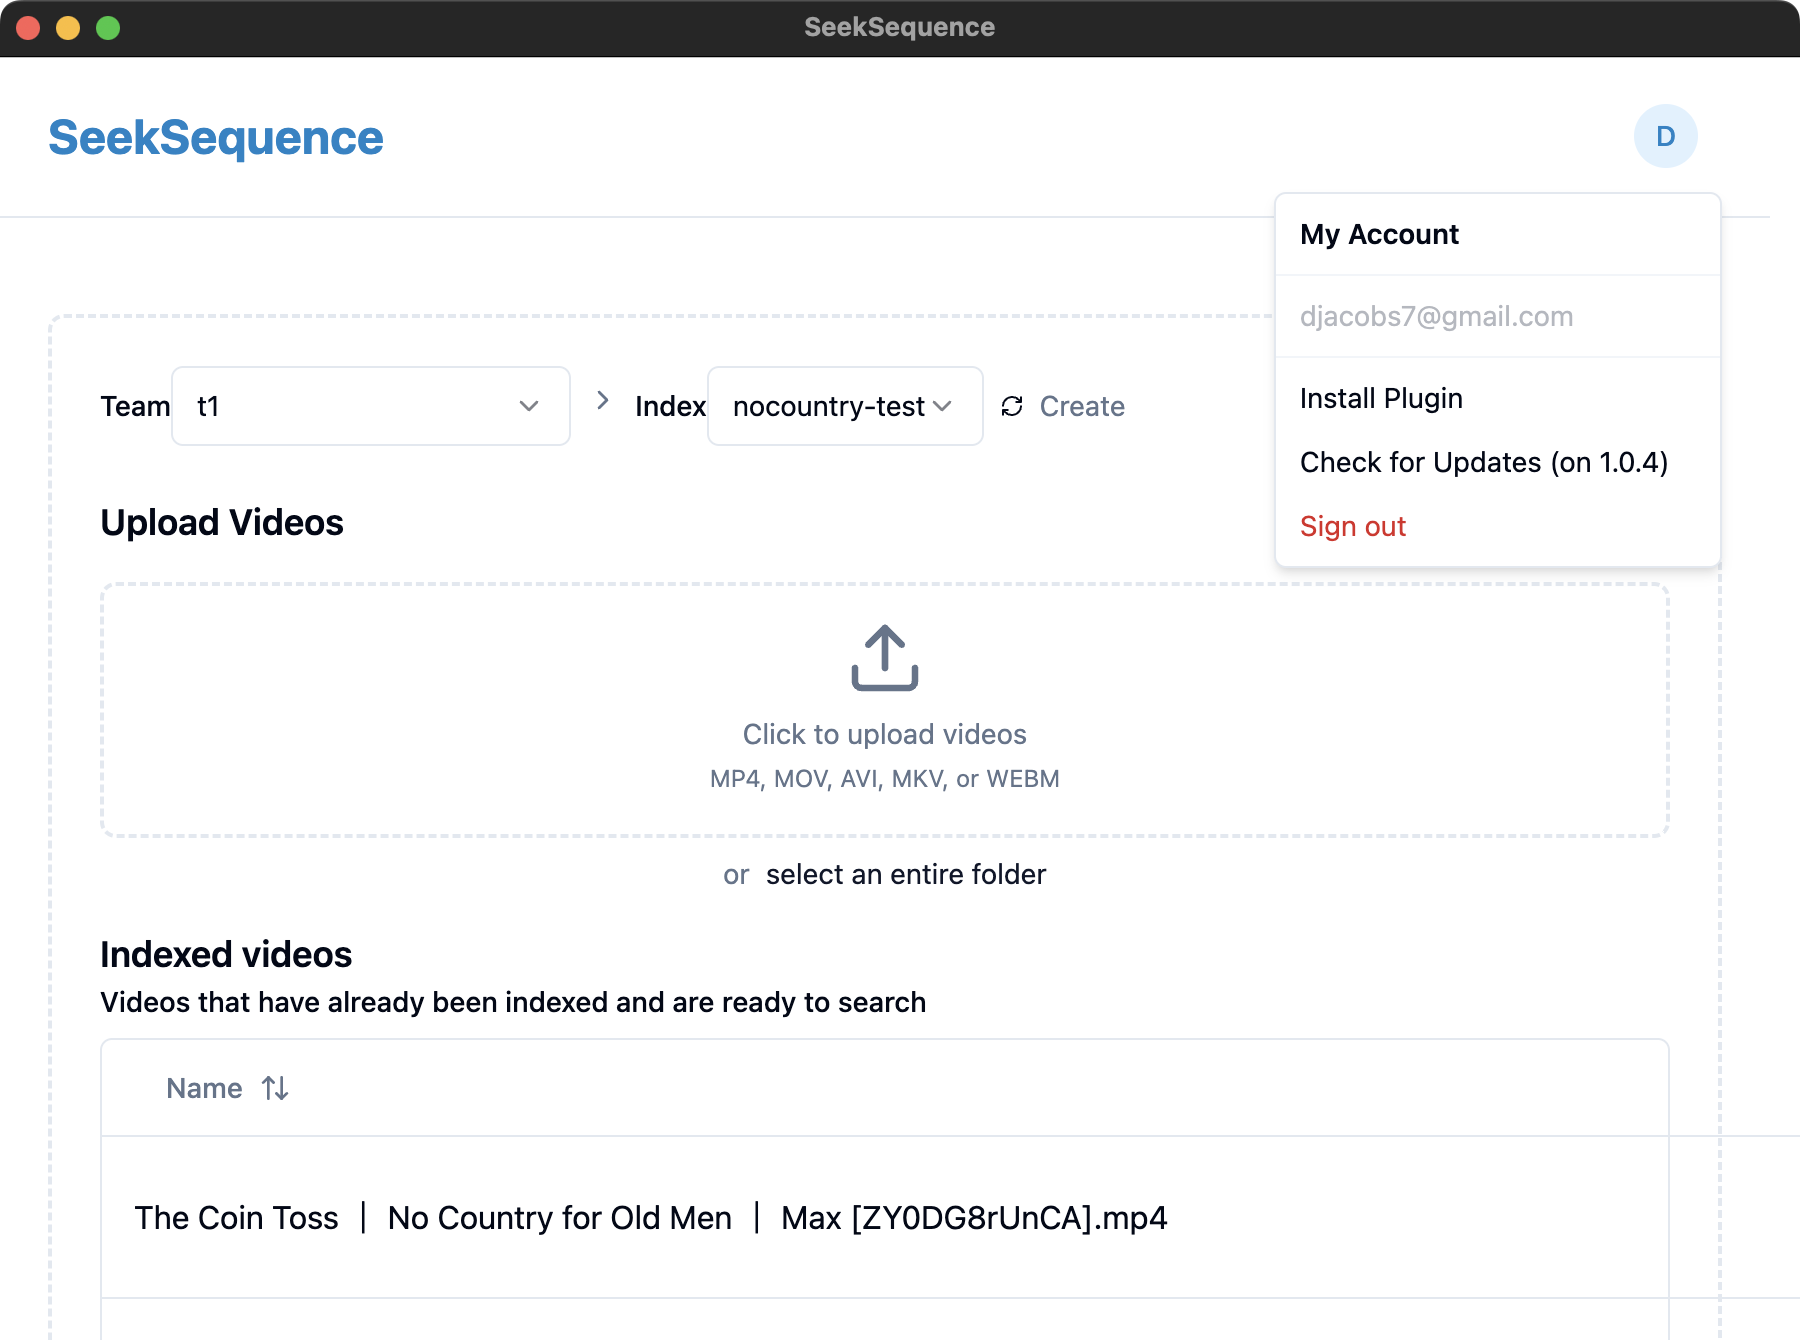The height and width of the screenshot is (1340, 1800).
Task: Click the Upload Videos heading
Action: [222, 522]
